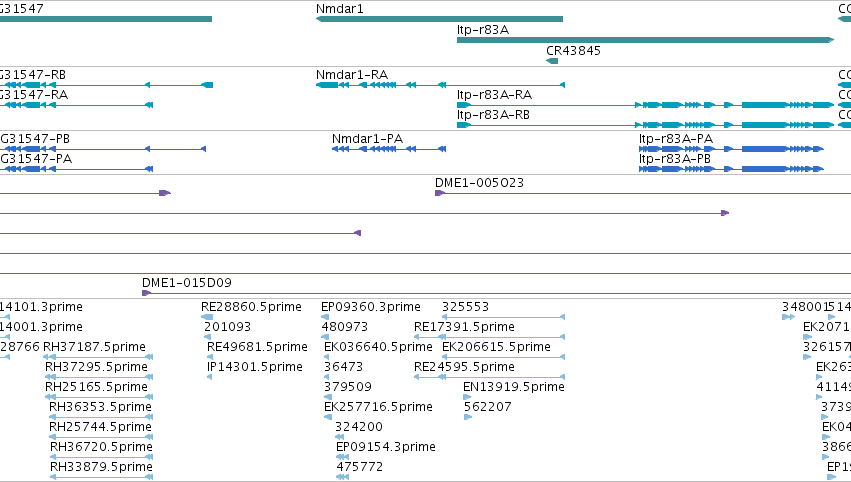Click the RH36353.5prime EST label
The image size is (851, 482).
[100, 408]
